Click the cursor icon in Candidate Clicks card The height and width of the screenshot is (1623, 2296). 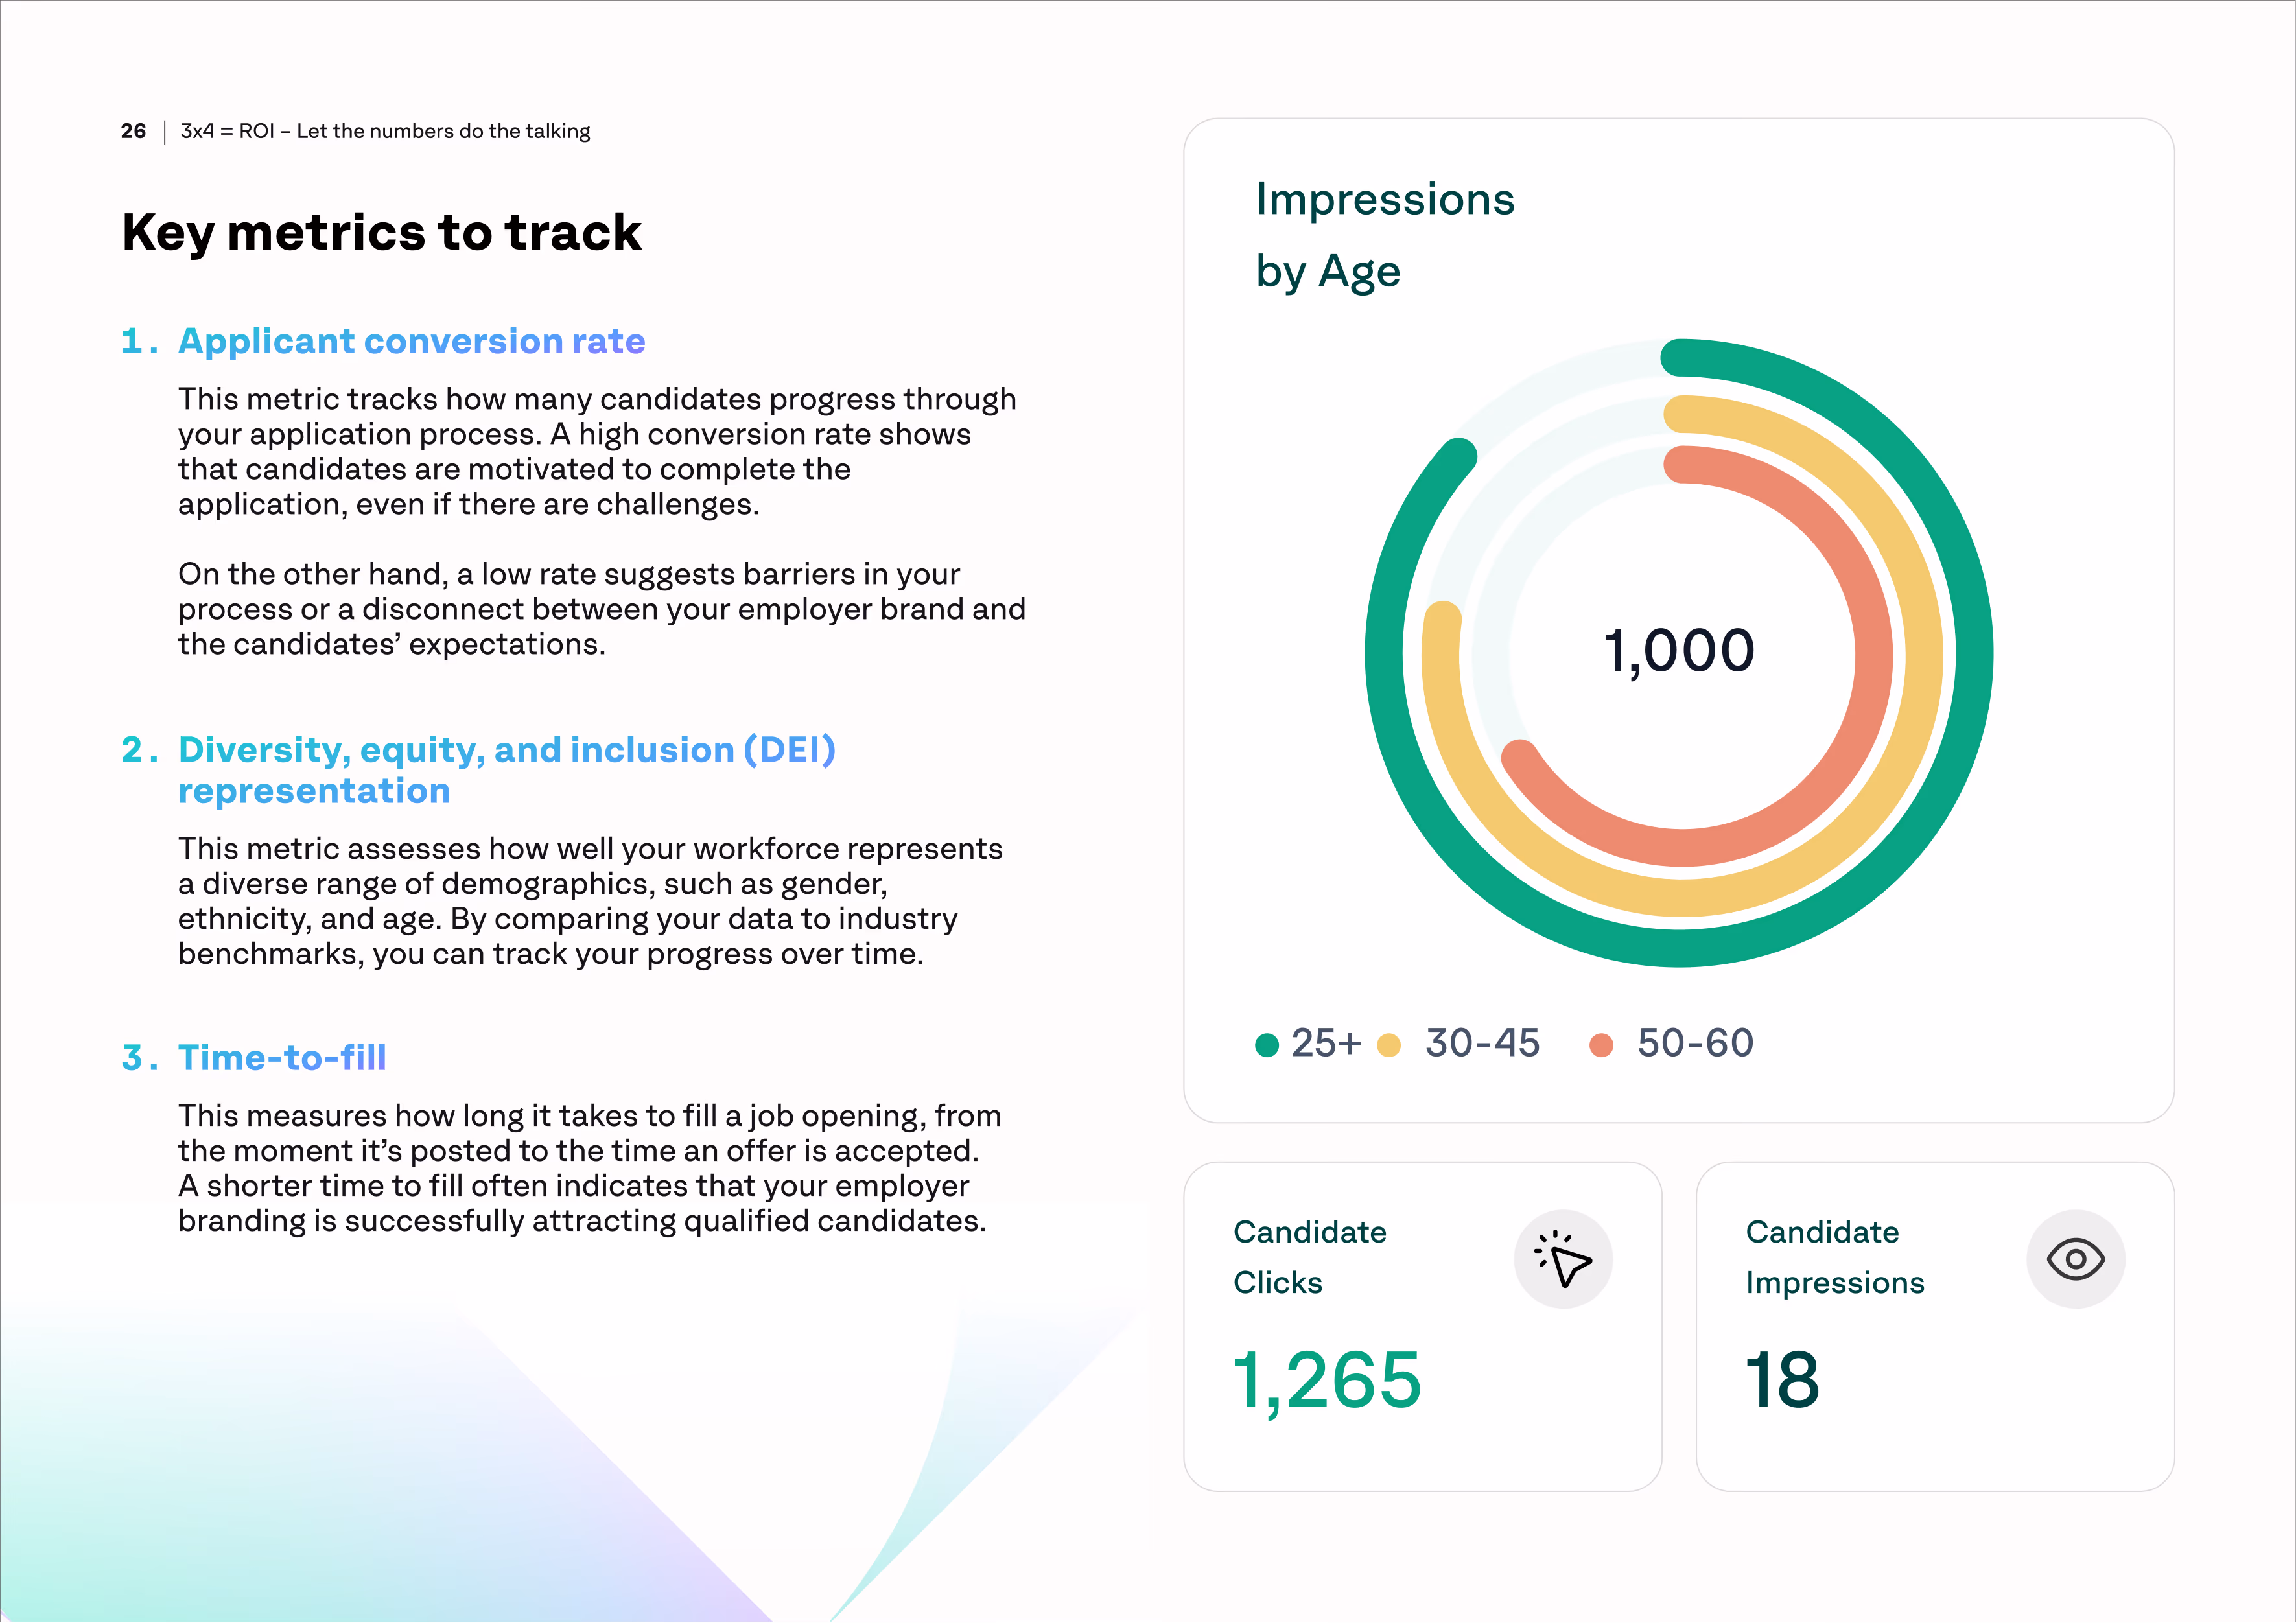[x=1563, y=1260]
